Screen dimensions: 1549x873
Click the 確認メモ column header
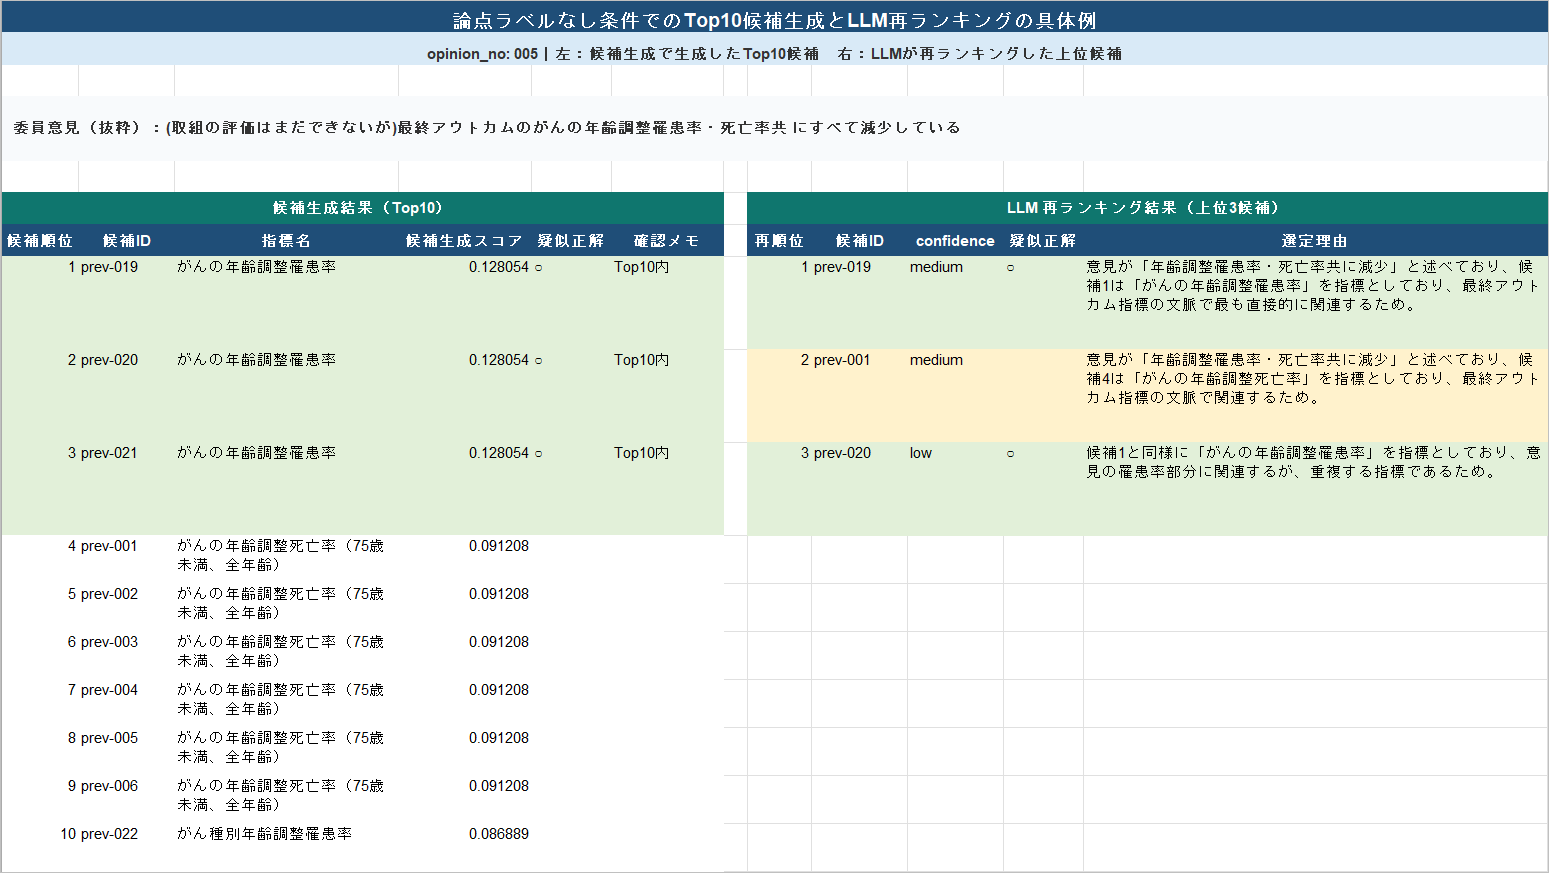(x=666, y=241)
